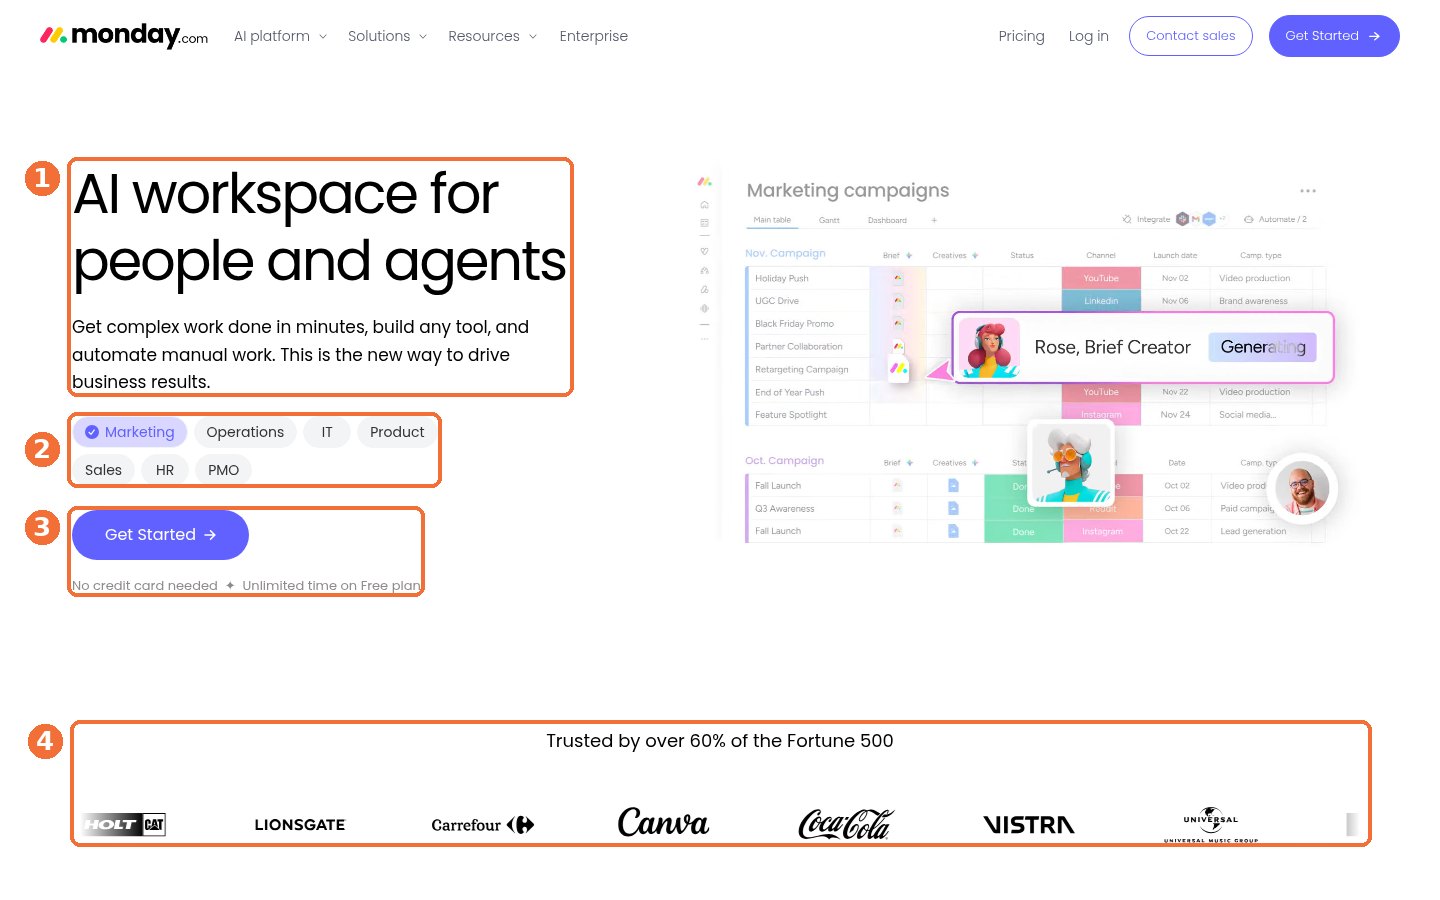
Task: Click the Nov. Campaign group title
Action: (785, 253)
